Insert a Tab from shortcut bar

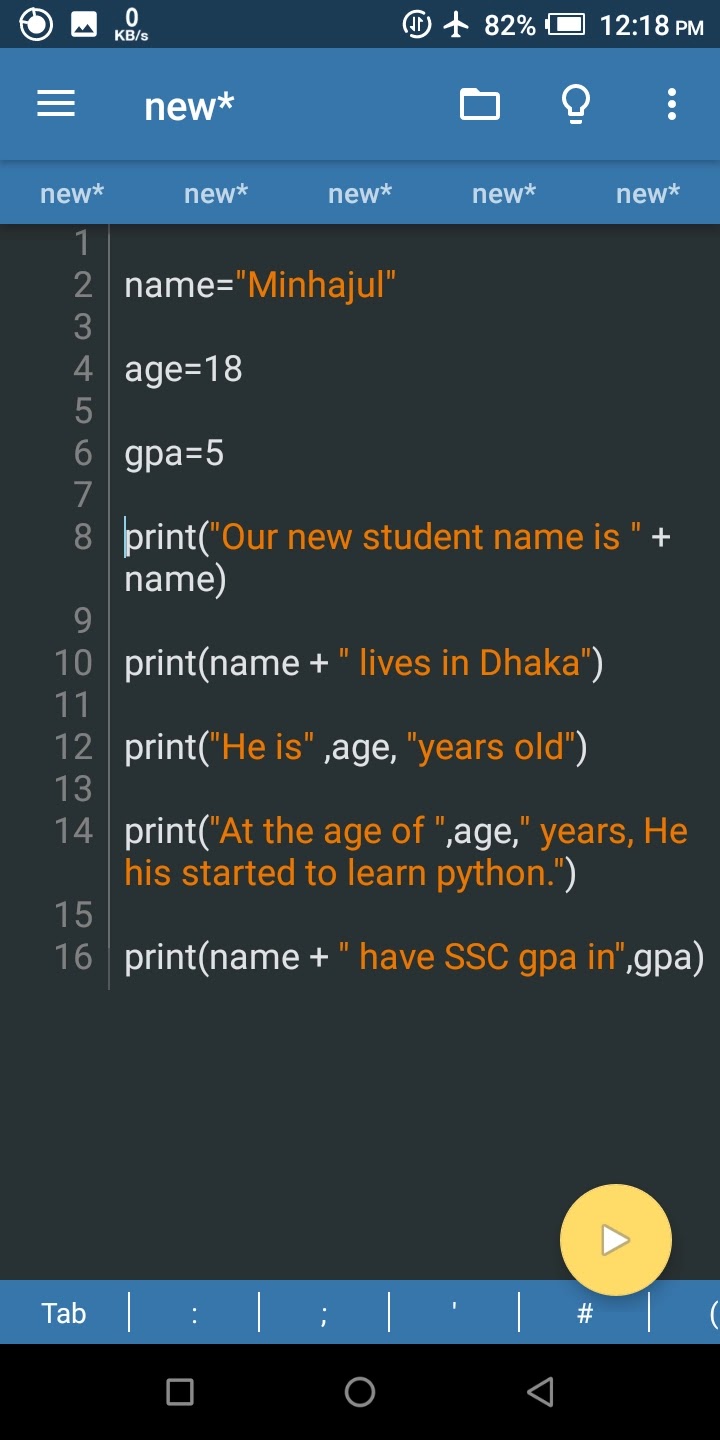[64, 1312]
